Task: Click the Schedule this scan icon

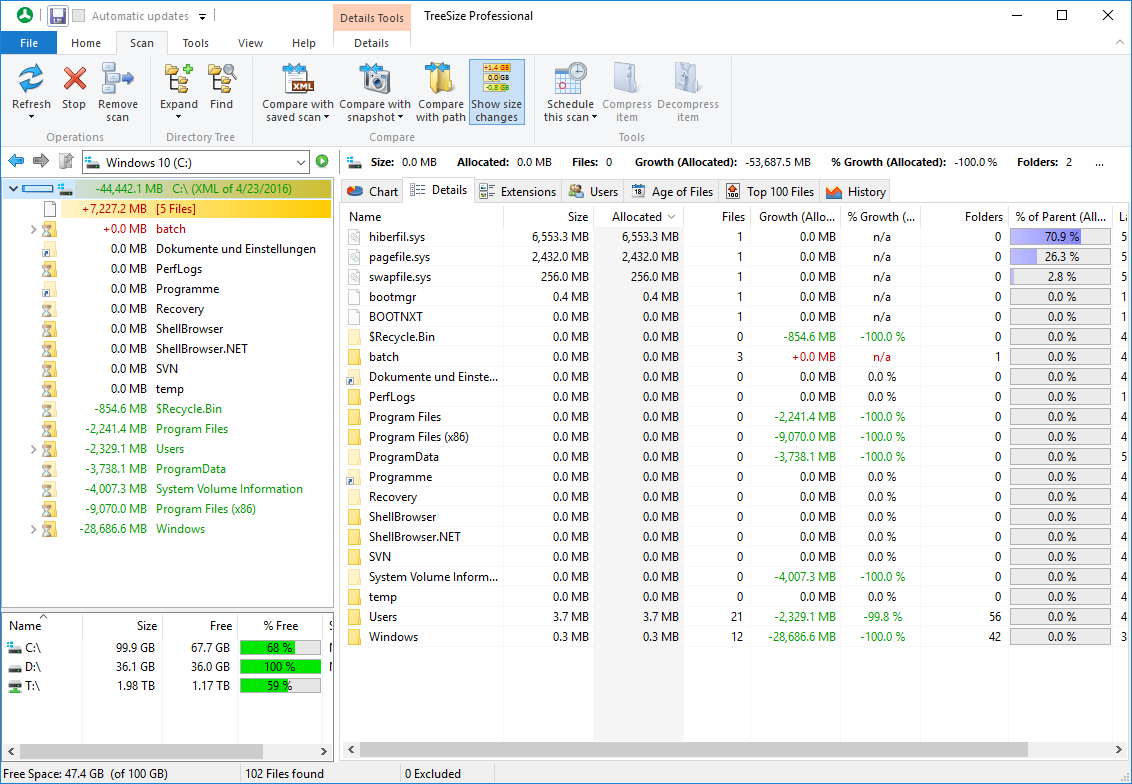Action: (x=570, y=80)
